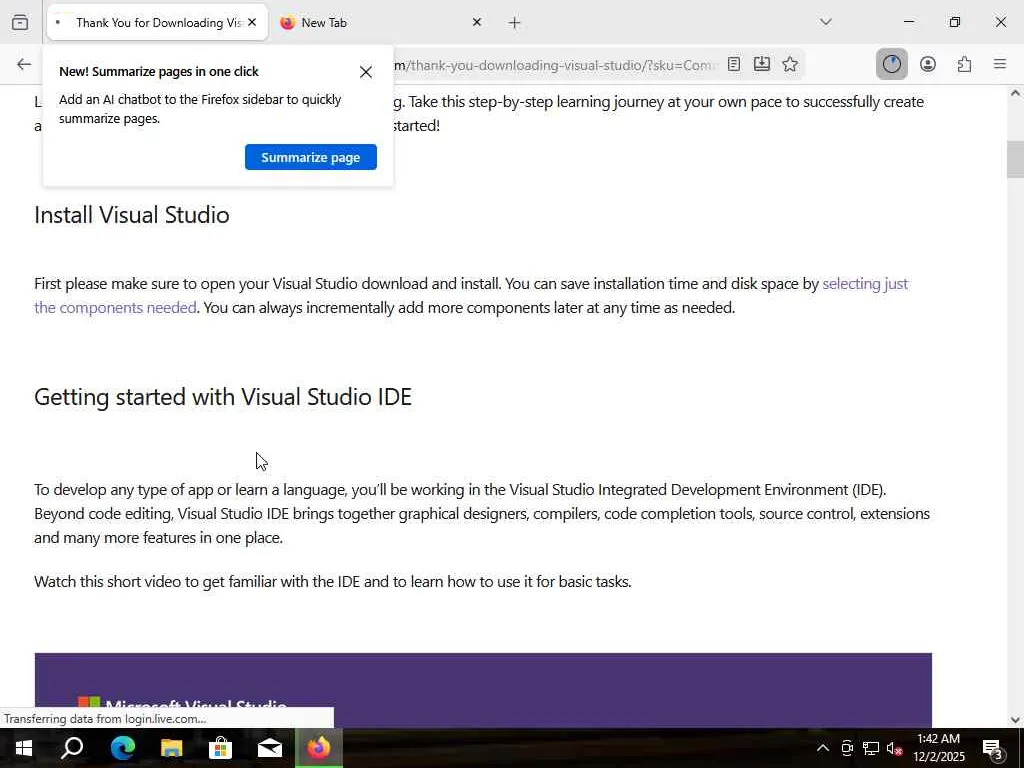Image resolution: width=1024 pixels, height=768 pixels.
Task: Close the New Tab tab
Action: (x=477, y=22)
